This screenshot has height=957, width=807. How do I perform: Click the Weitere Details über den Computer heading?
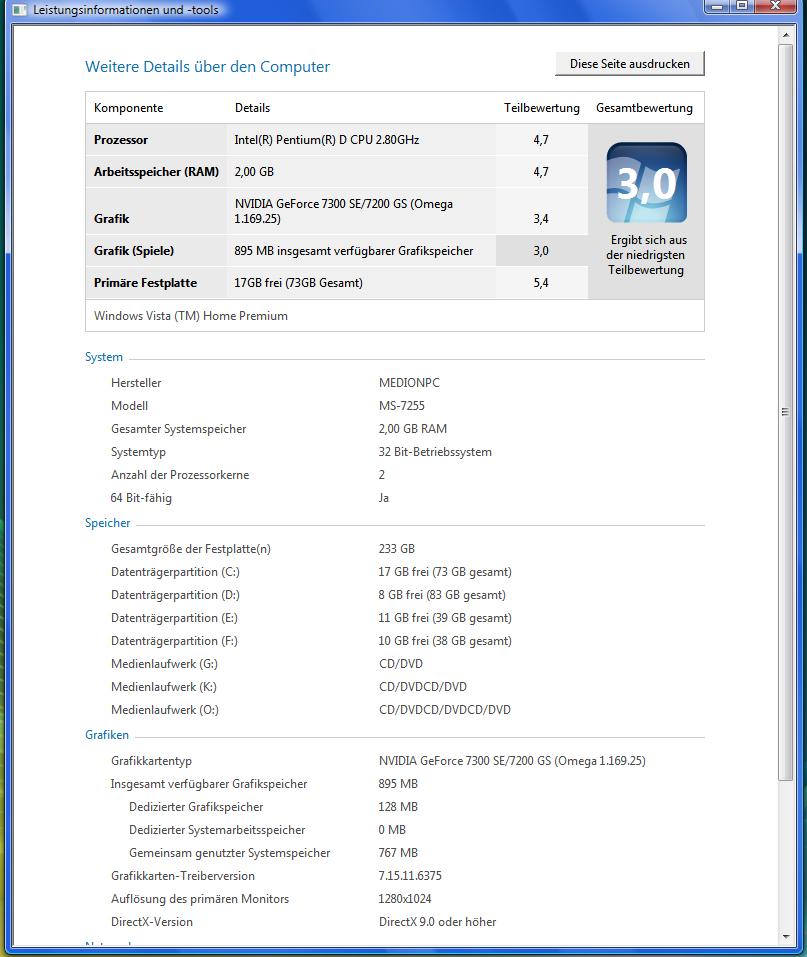(208, 67)
